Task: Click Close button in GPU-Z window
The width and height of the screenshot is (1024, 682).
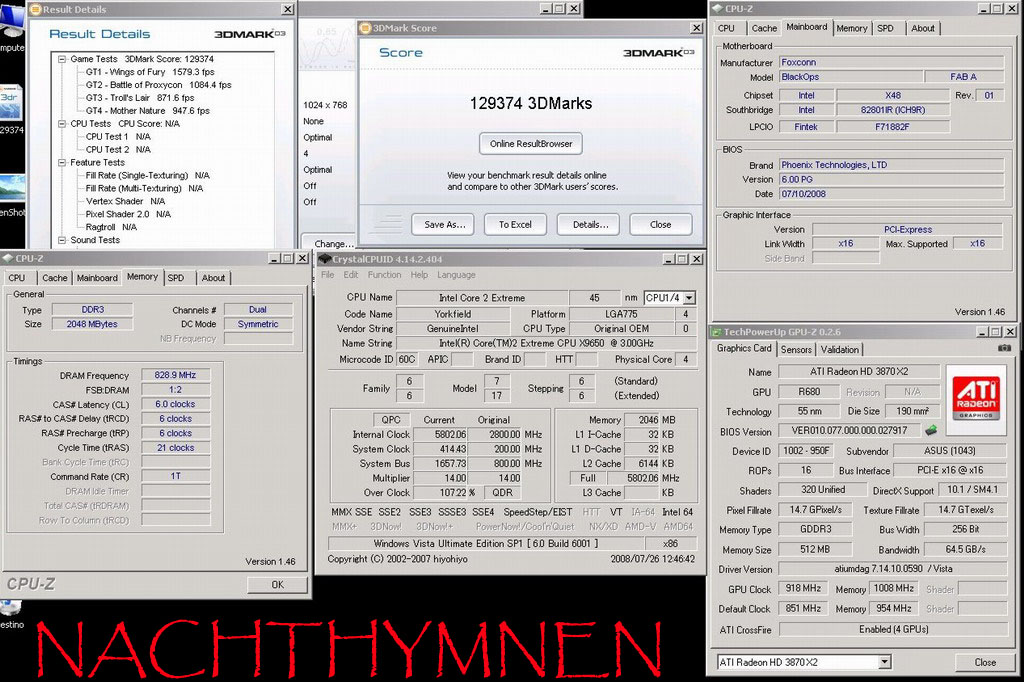Action: click(x=985, y=662)
